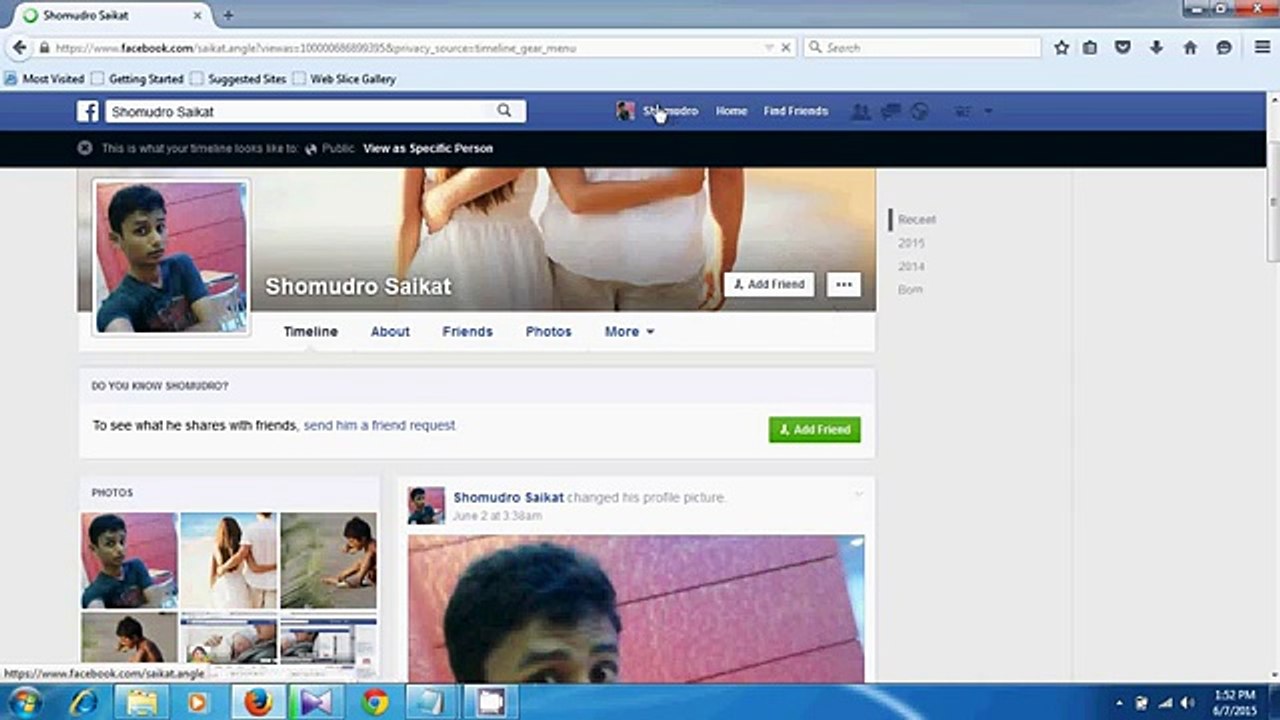Expand the Facebook account dropdown arrow
Image resolution: width=1280 pixels, height=720 pixels.
point(988,111)
